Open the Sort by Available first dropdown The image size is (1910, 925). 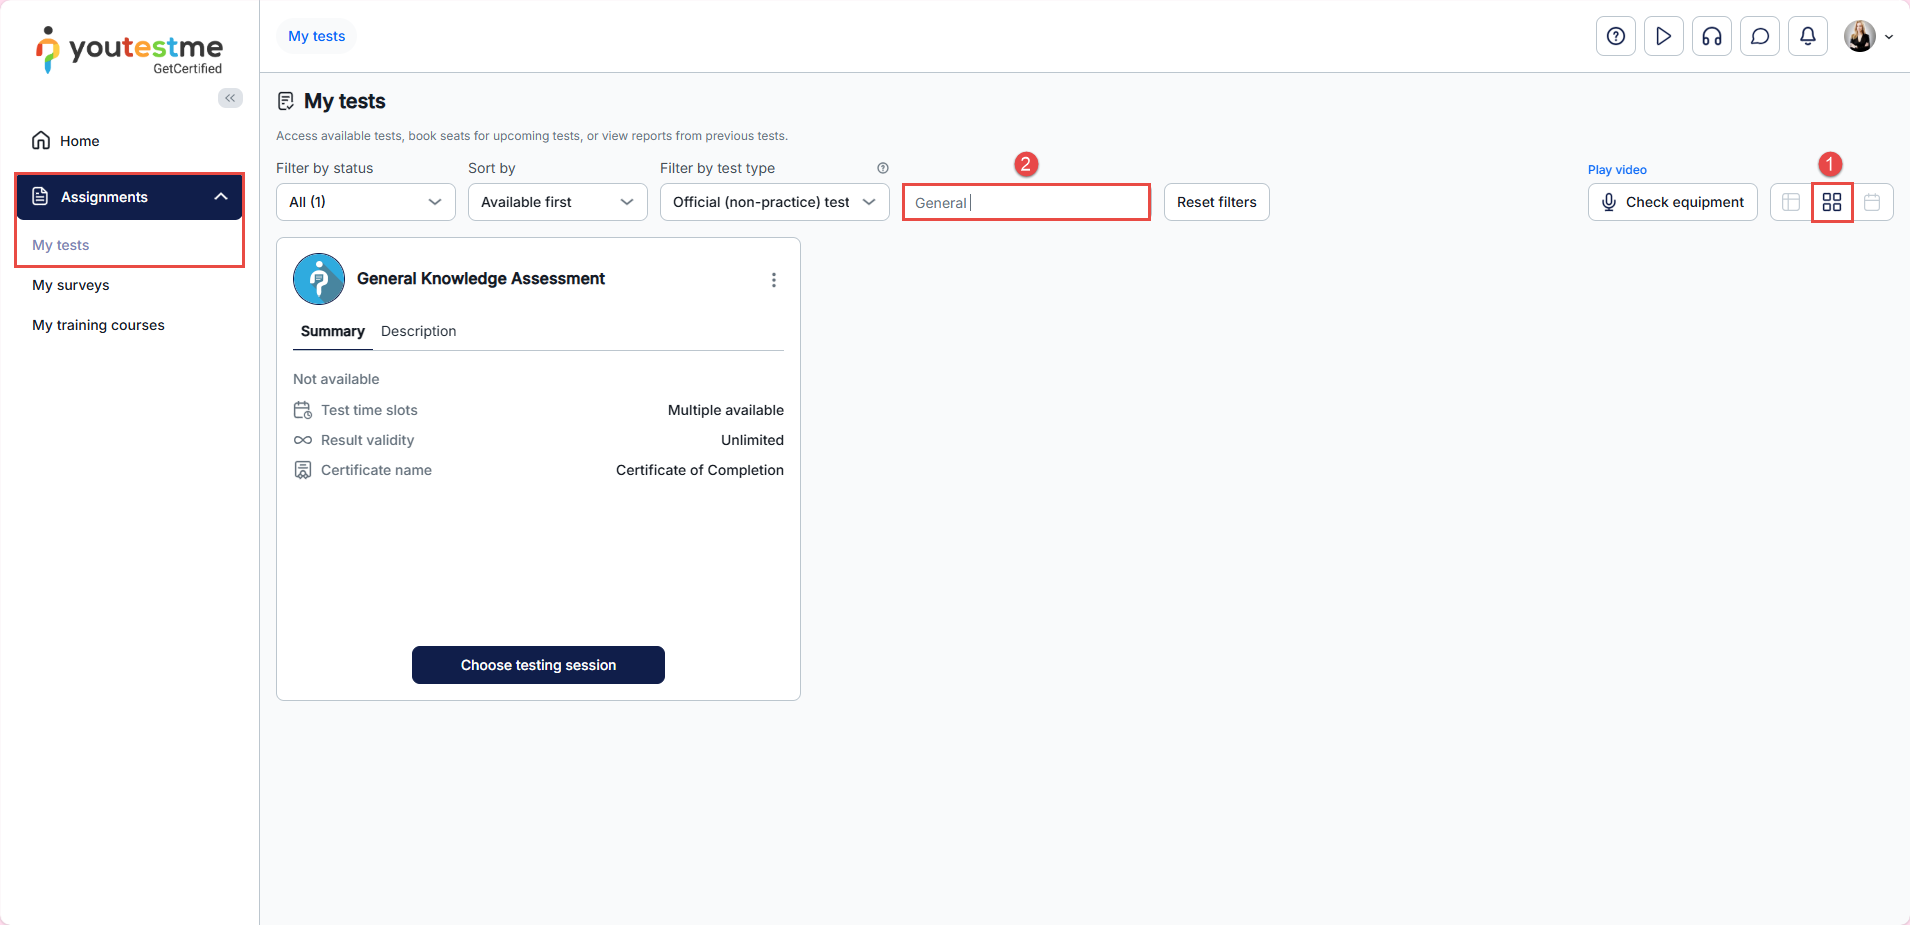click(557, 202)
